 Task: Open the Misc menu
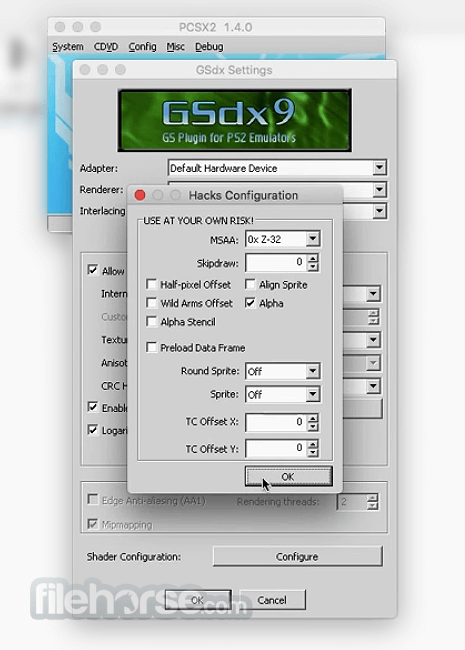[x=175, y=47]
